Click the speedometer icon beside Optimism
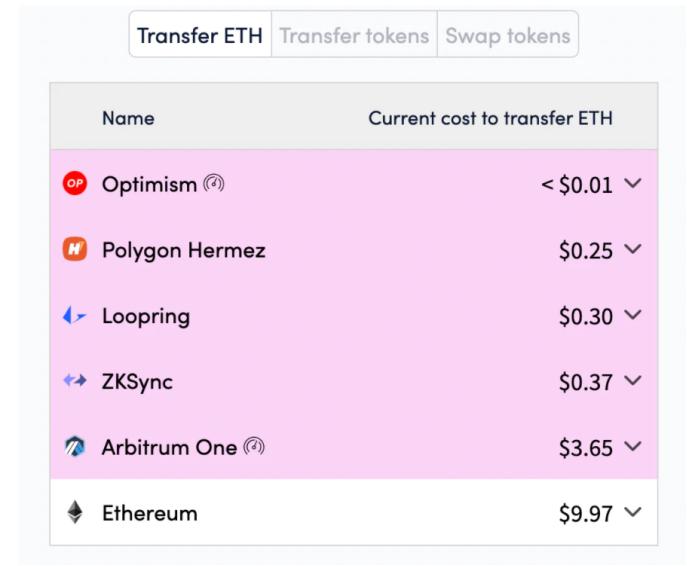 214,185
